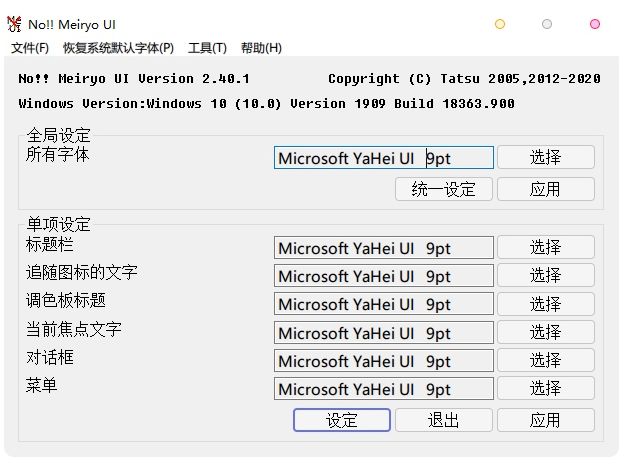Click 选择 button for 所有字体
The height and width of the screenshot is (476, 639).
pyautogui.click(x=545, y=158)
